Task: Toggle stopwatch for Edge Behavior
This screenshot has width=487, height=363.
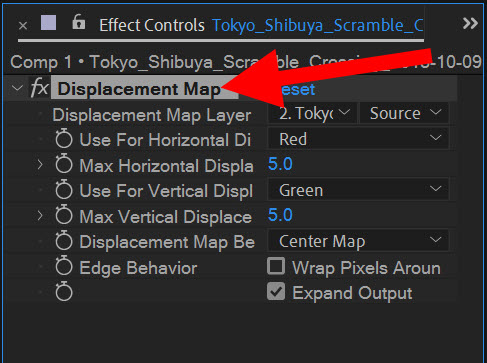Action: tap(64, 266)
